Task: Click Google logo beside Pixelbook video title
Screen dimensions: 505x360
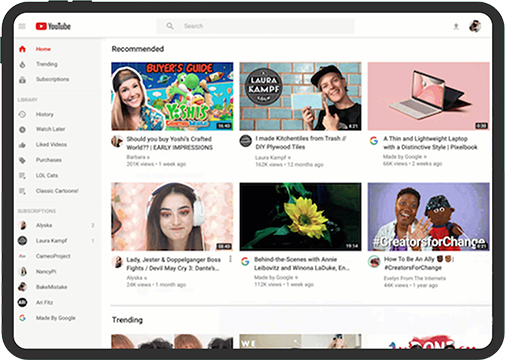Action: pyautogui.click(x=374, y=141)
